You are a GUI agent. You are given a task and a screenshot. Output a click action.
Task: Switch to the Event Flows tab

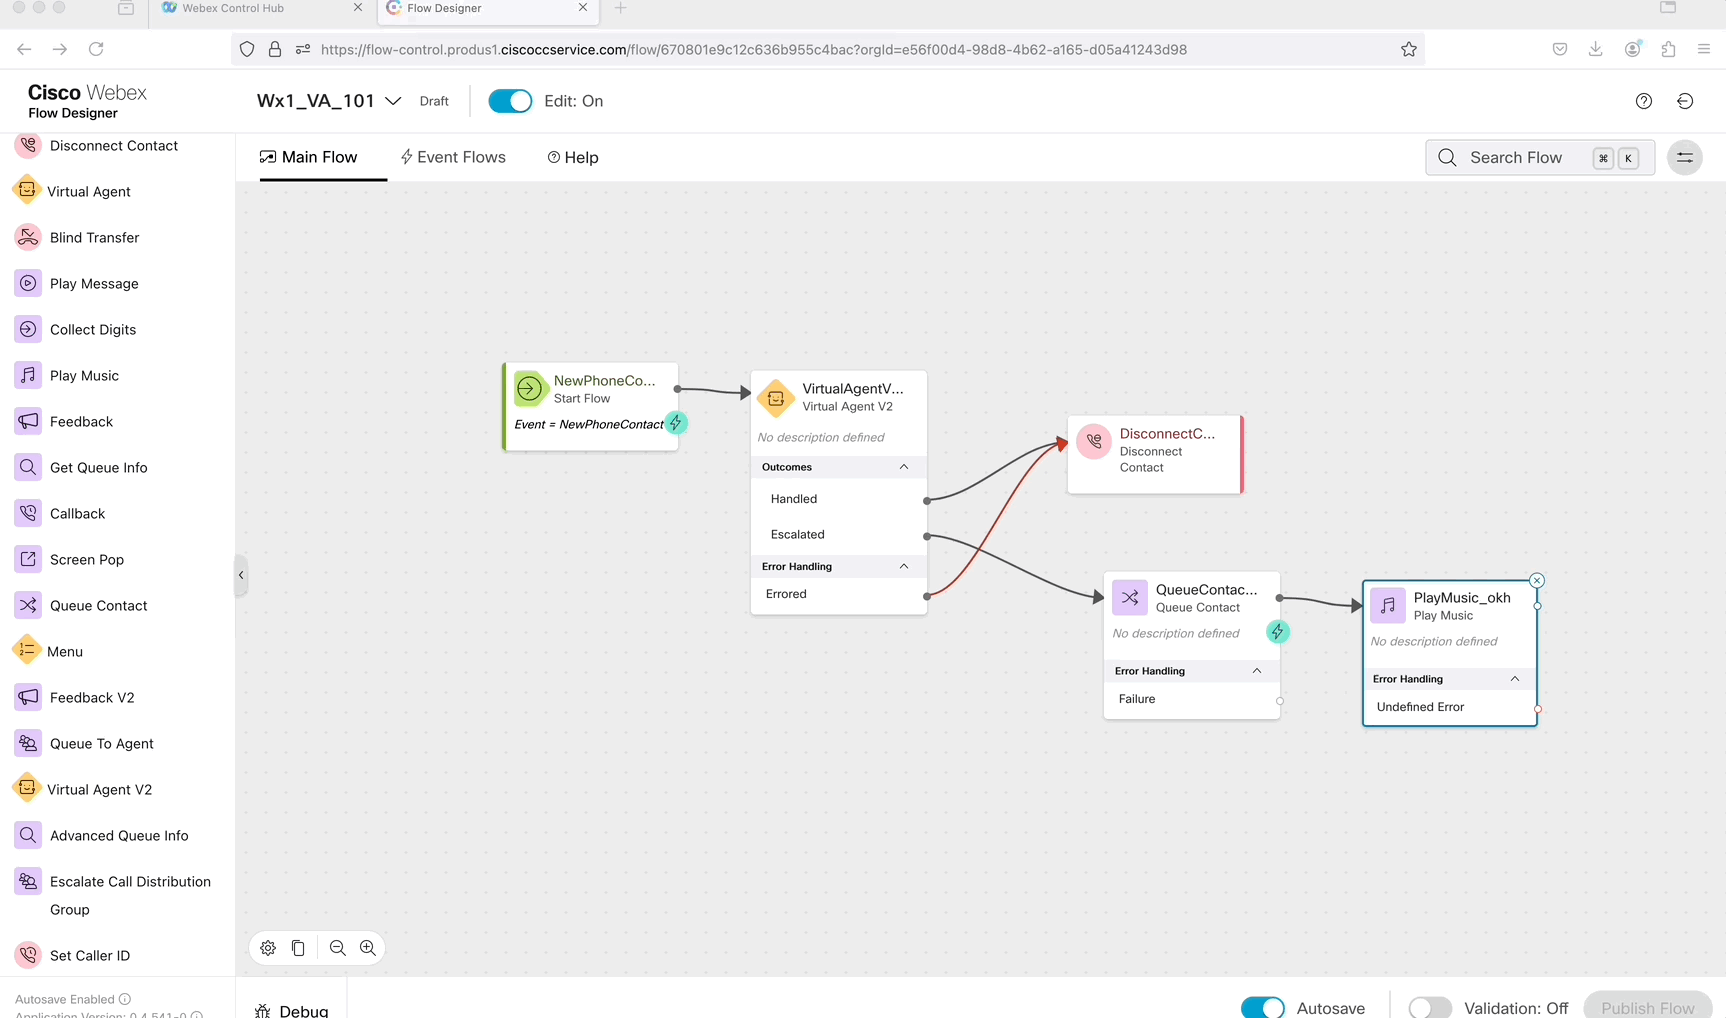click(x=453, y=157)
